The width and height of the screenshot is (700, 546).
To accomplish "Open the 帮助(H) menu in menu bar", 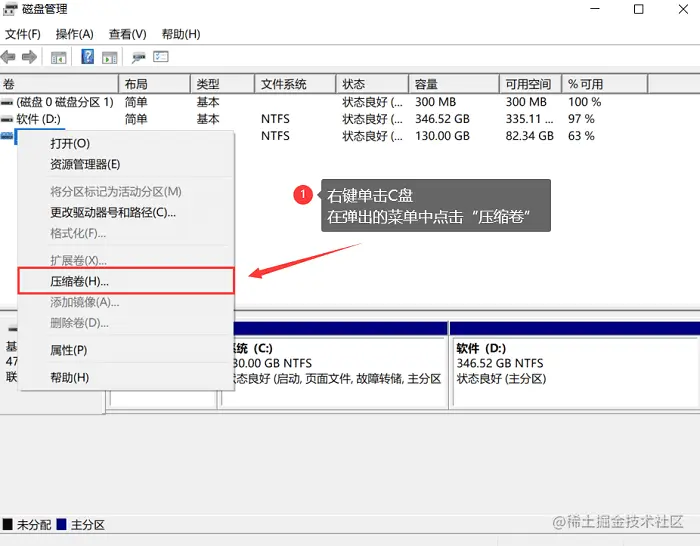I will pos(181,34).
